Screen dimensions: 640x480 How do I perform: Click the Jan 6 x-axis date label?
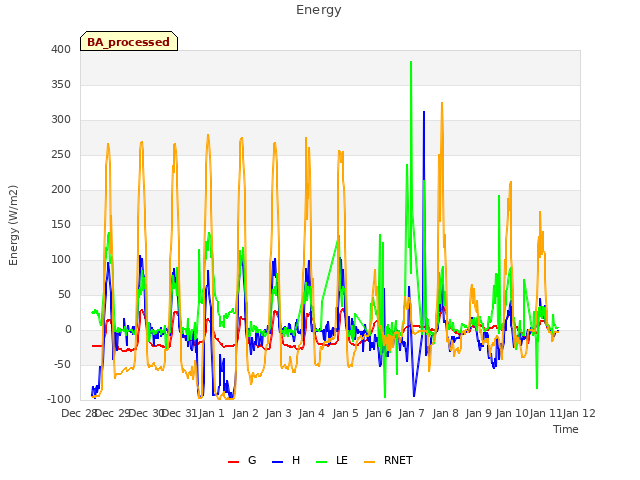[x=378, y=413]
